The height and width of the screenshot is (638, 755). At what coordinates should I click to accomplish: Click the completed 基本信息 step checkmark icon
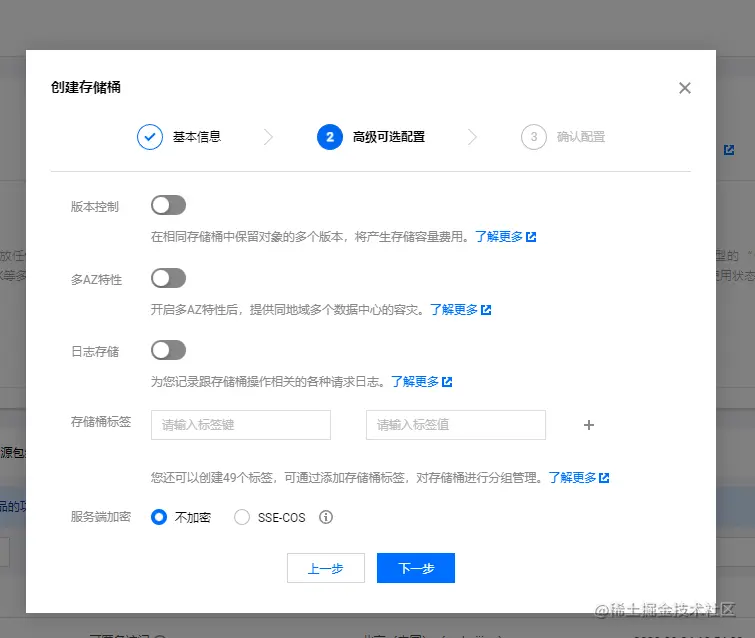(150, 137)
